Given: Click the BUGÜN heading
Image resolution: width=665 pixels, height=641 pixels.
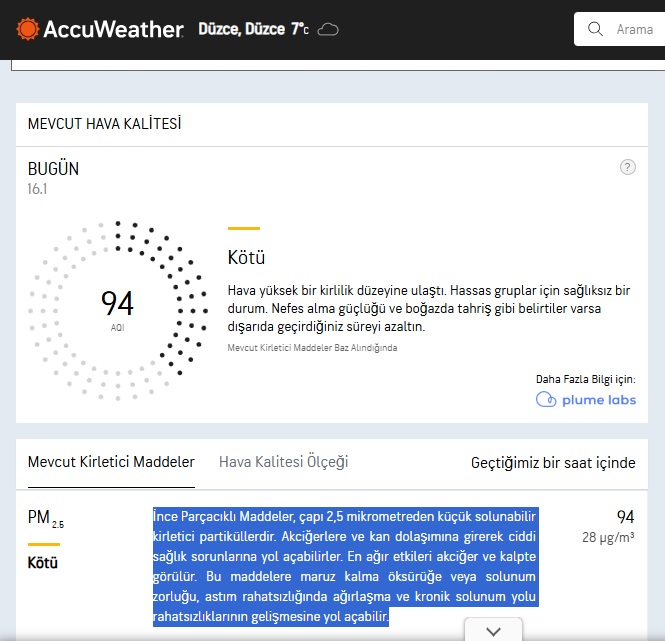Looking at the screenshot, I should coord(53,169).
